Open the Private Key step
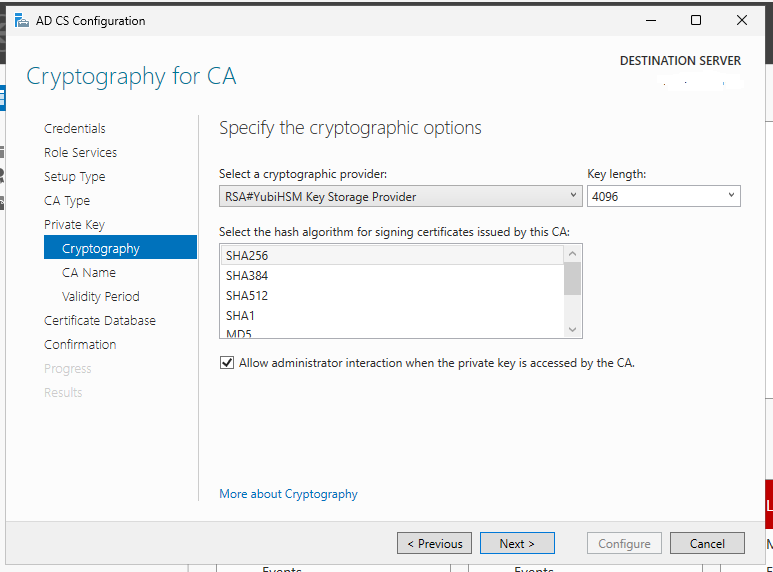This screenshot has height=572, width=773. click(74, 225)
